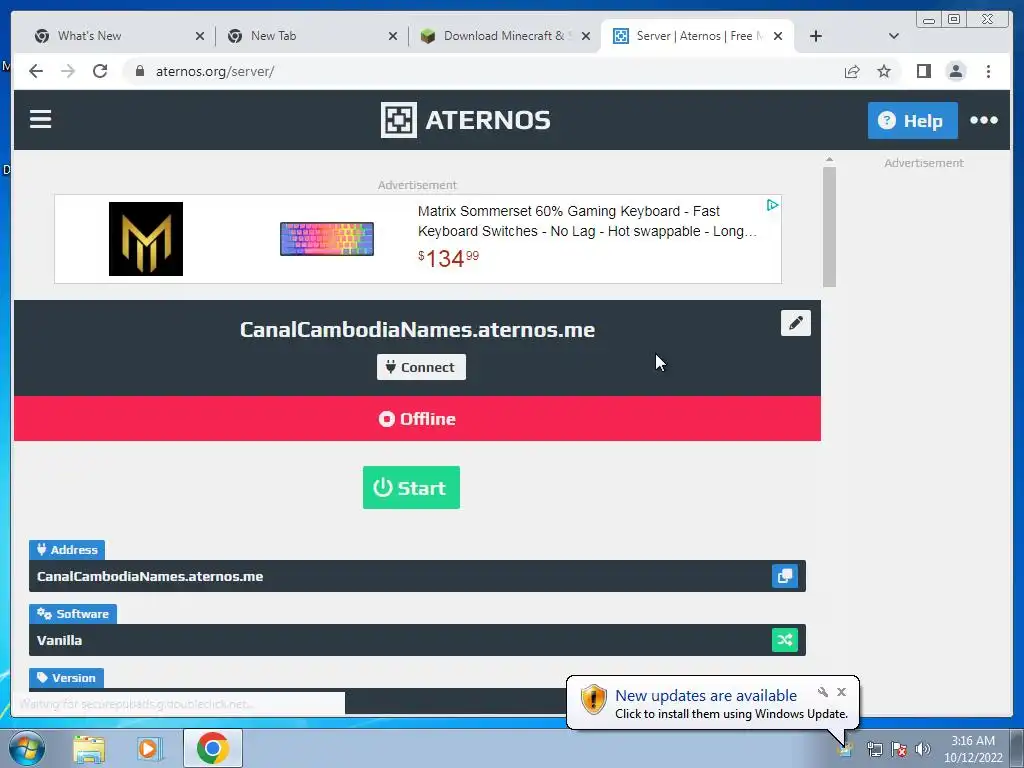Click the scrollbar up arrow
Viewport: 1024px width, 768px height.
pyautogui.click(x=829, y=159)
